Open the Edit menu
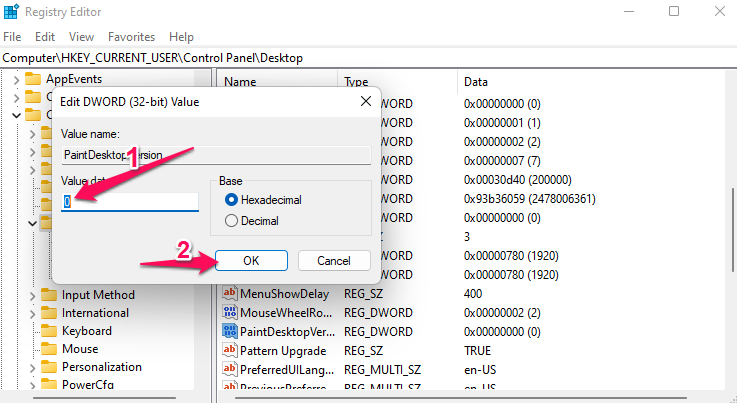This screenshot has height=403, width=737. point(45,37)
